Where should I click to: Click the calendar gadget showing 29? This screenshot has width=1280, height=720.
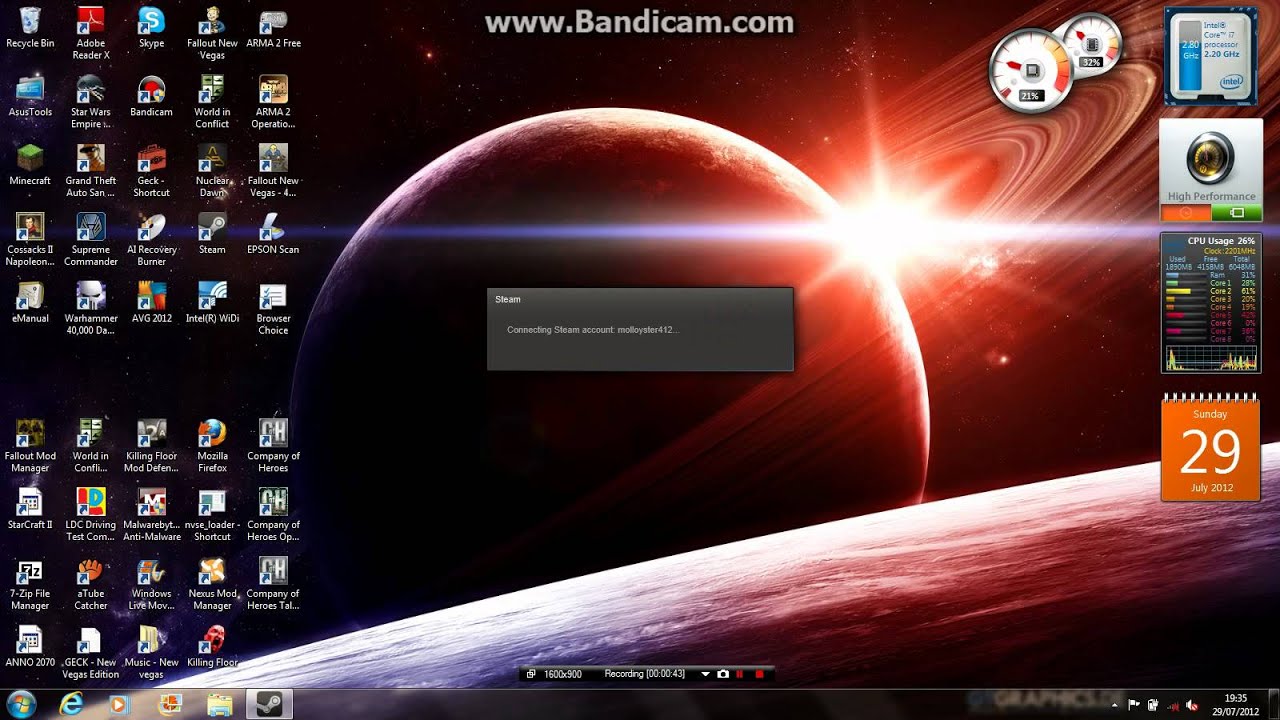tap(1210, 447)
